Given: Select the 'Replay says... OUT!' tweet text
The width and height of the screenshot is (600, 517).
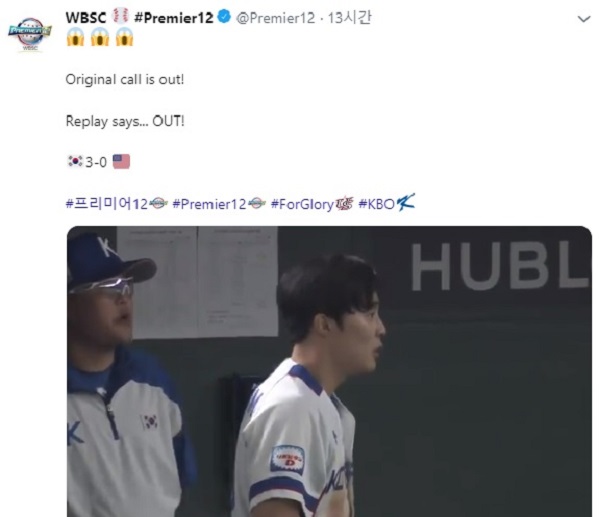Looking at the screenshot, I should (x=125, y=121).
